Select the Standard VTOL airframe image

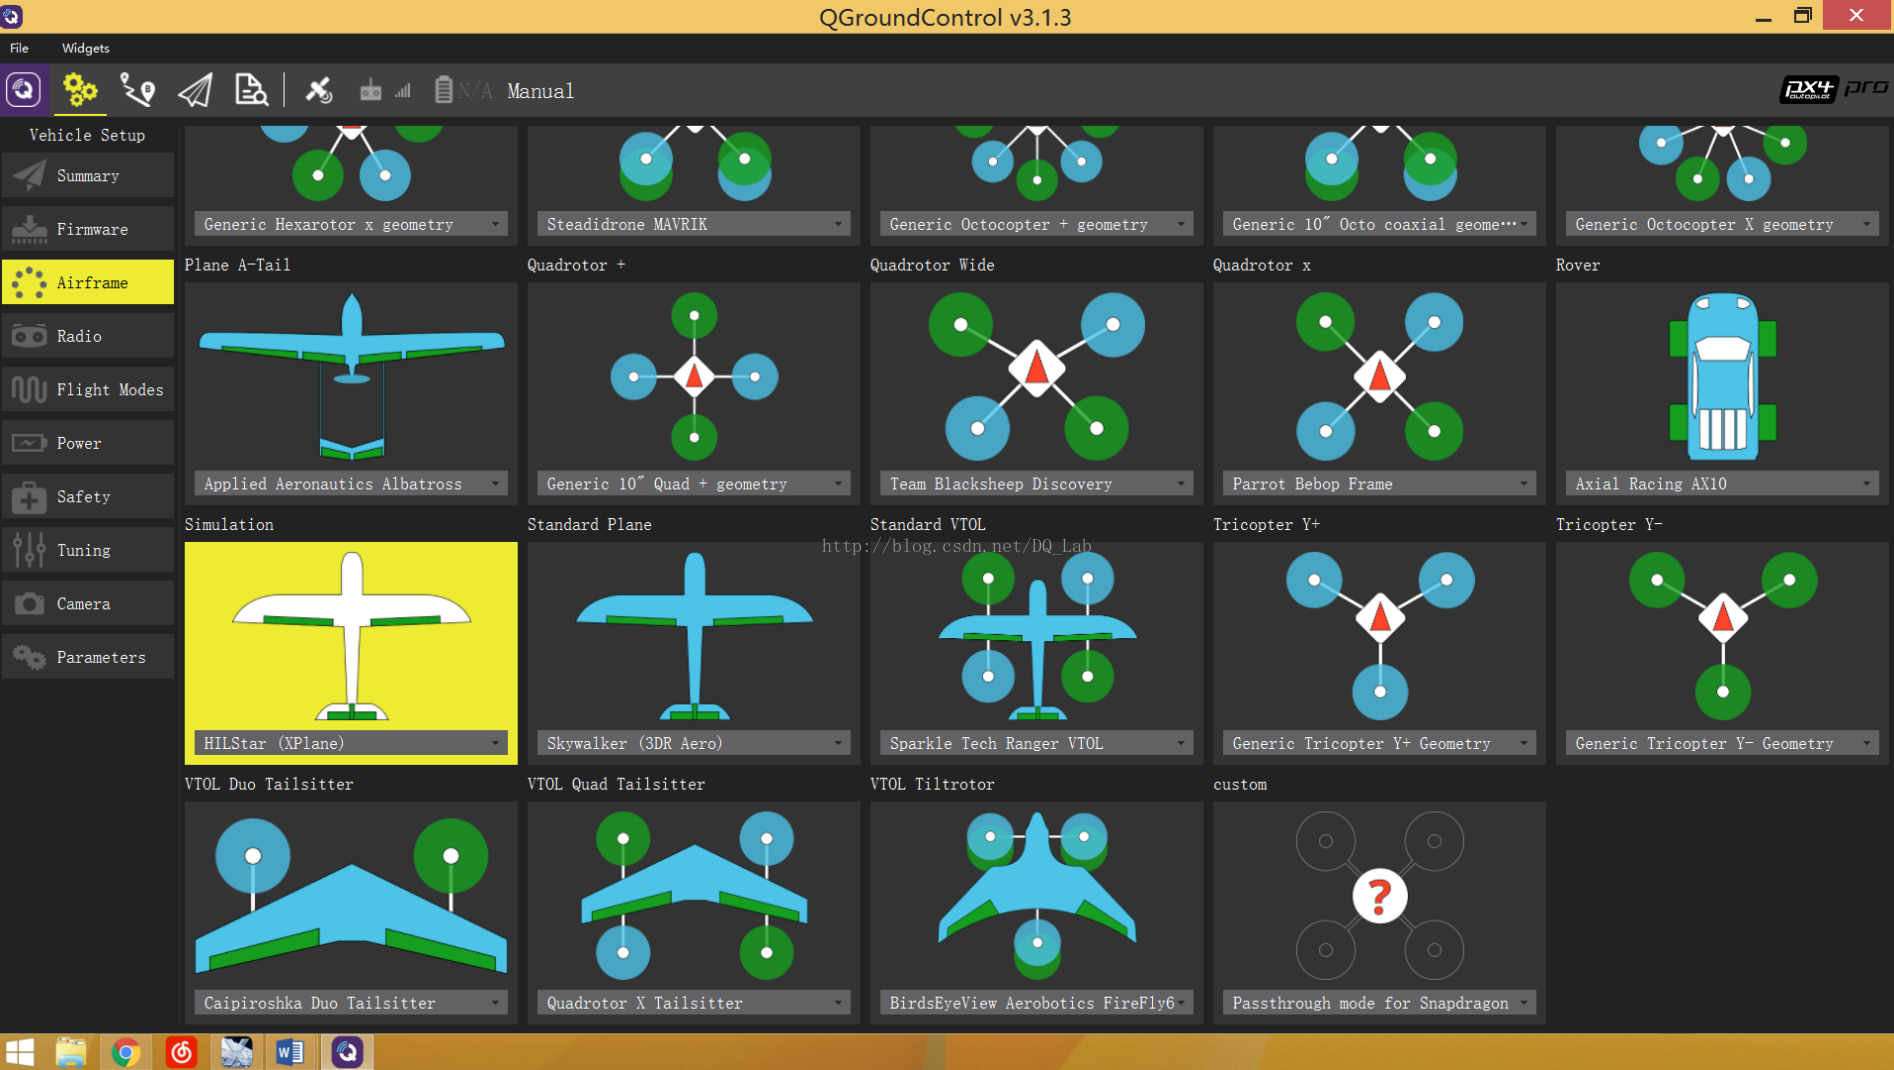point(1037,636)
